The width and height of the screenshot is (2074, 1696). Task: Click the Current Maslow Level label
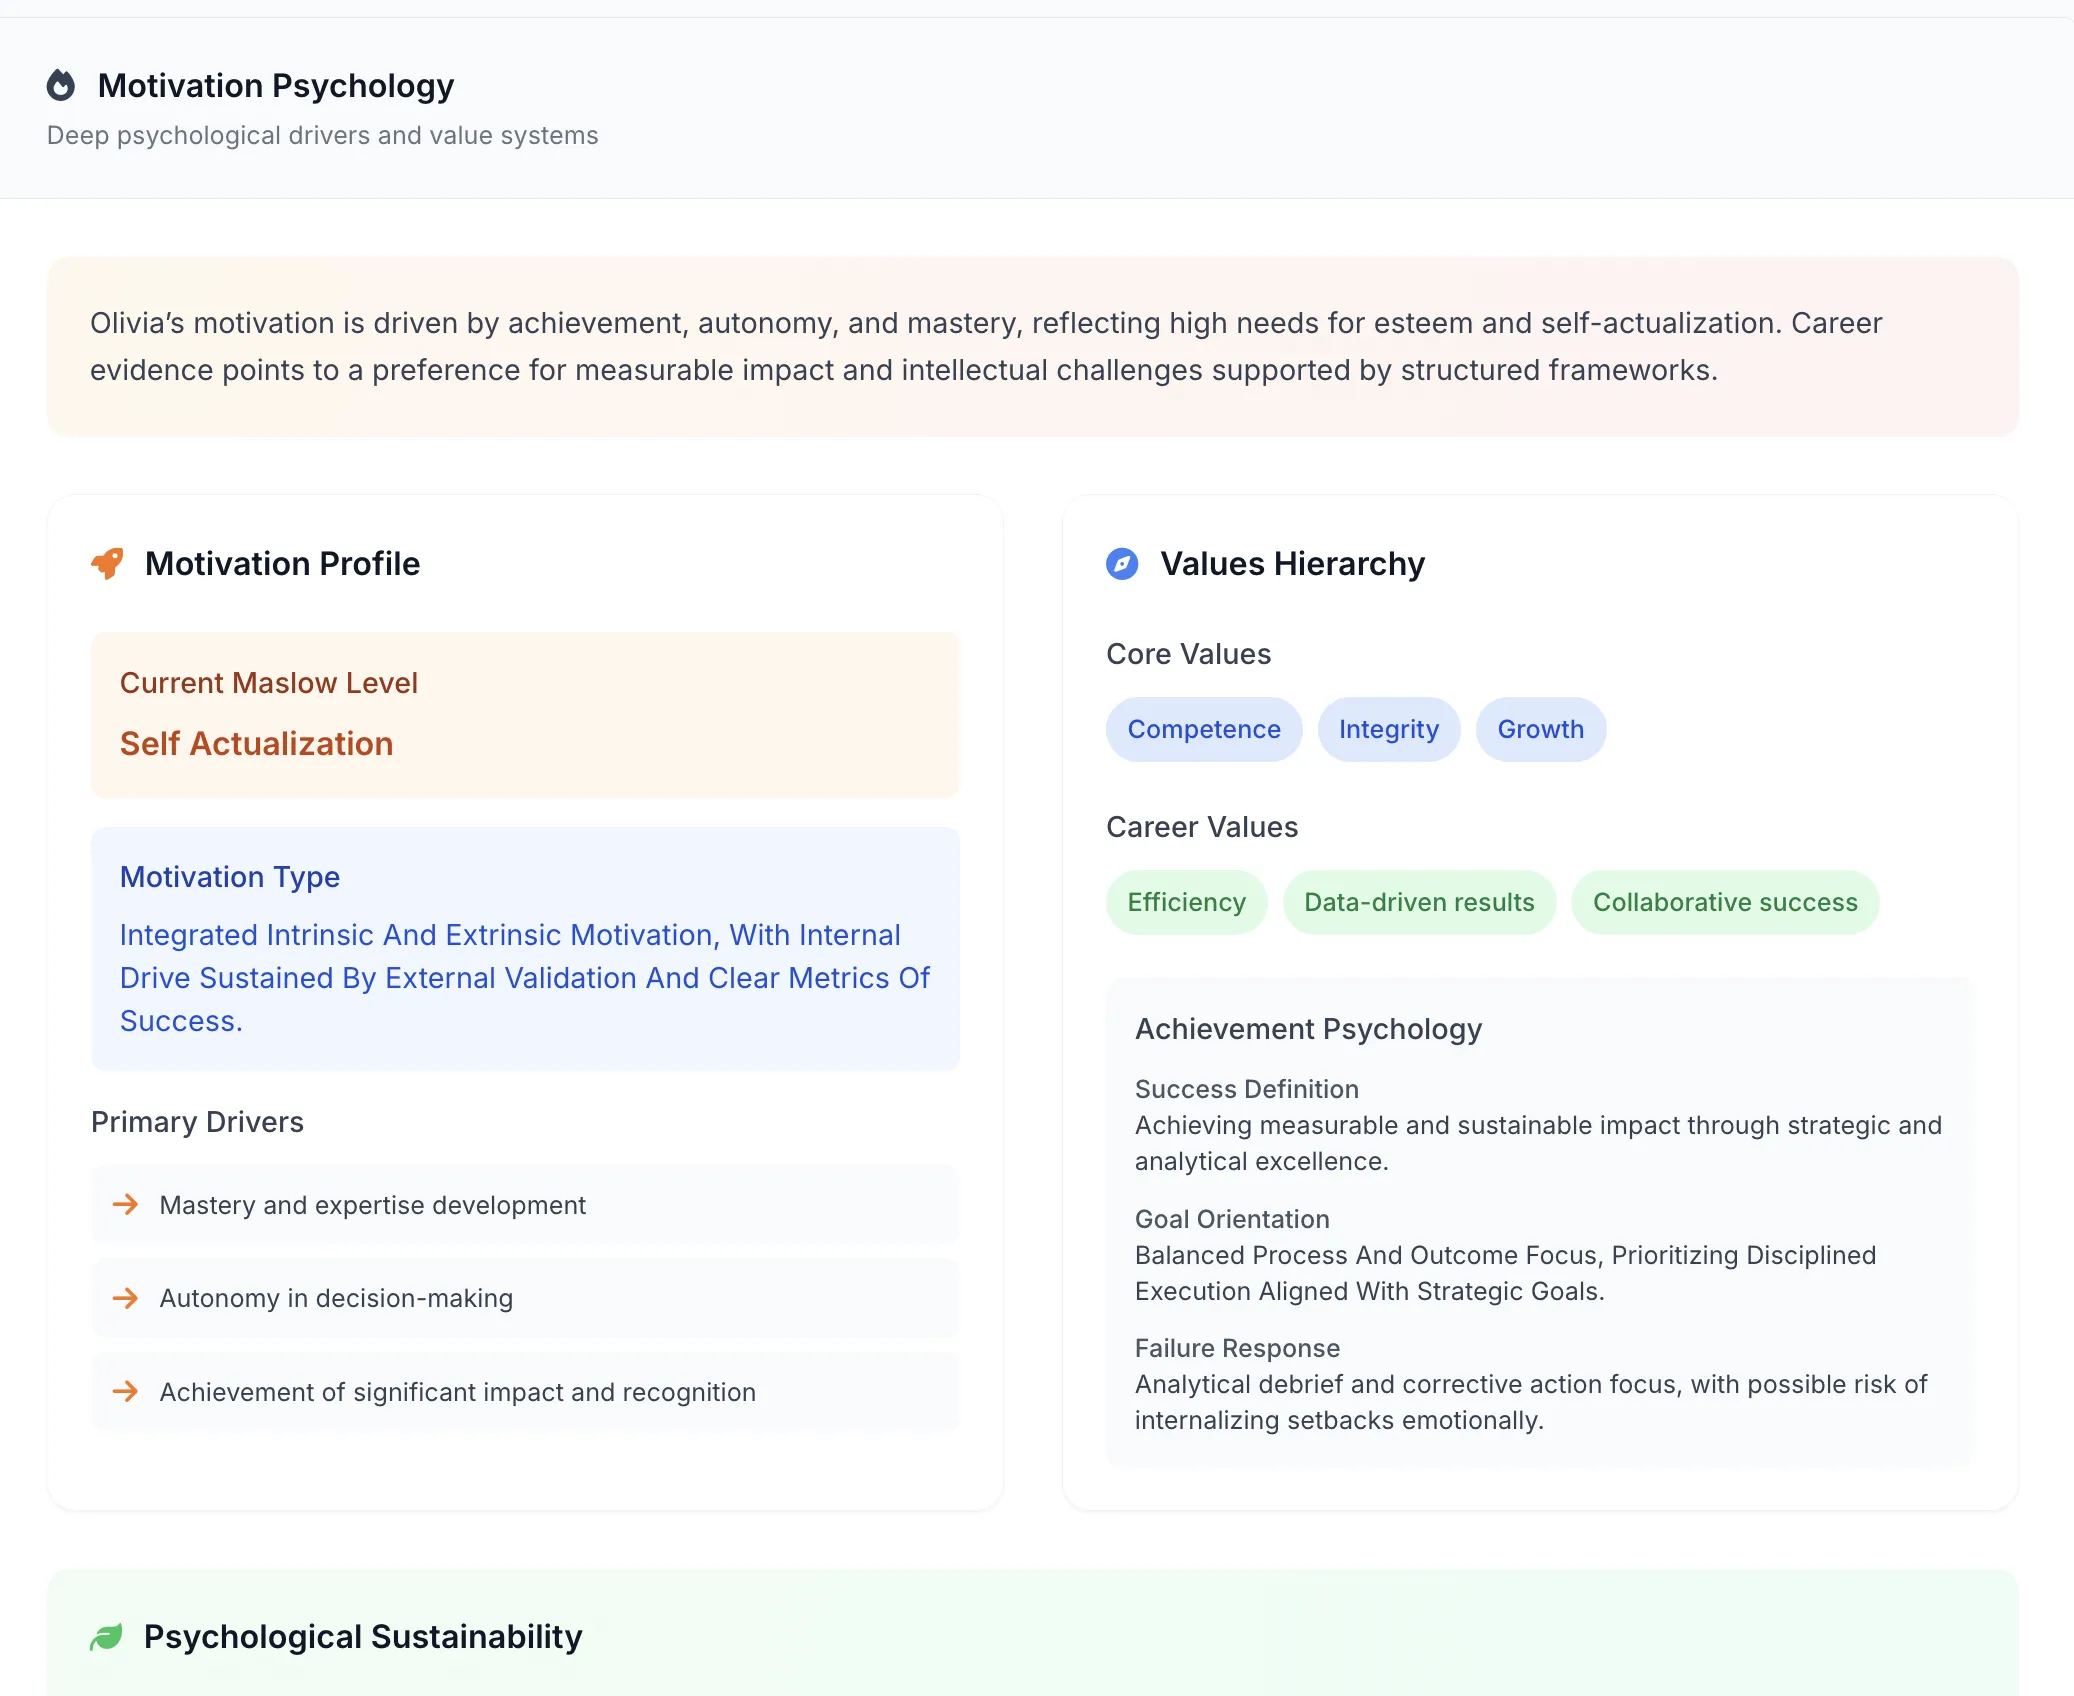269,683
